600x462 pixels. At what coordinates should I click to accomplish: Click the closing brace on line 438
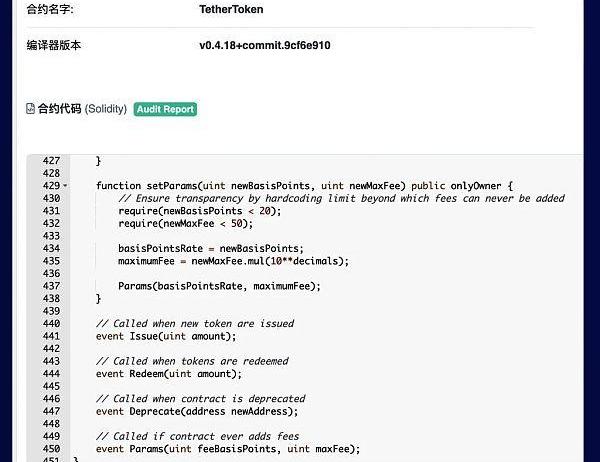[98, 299]
